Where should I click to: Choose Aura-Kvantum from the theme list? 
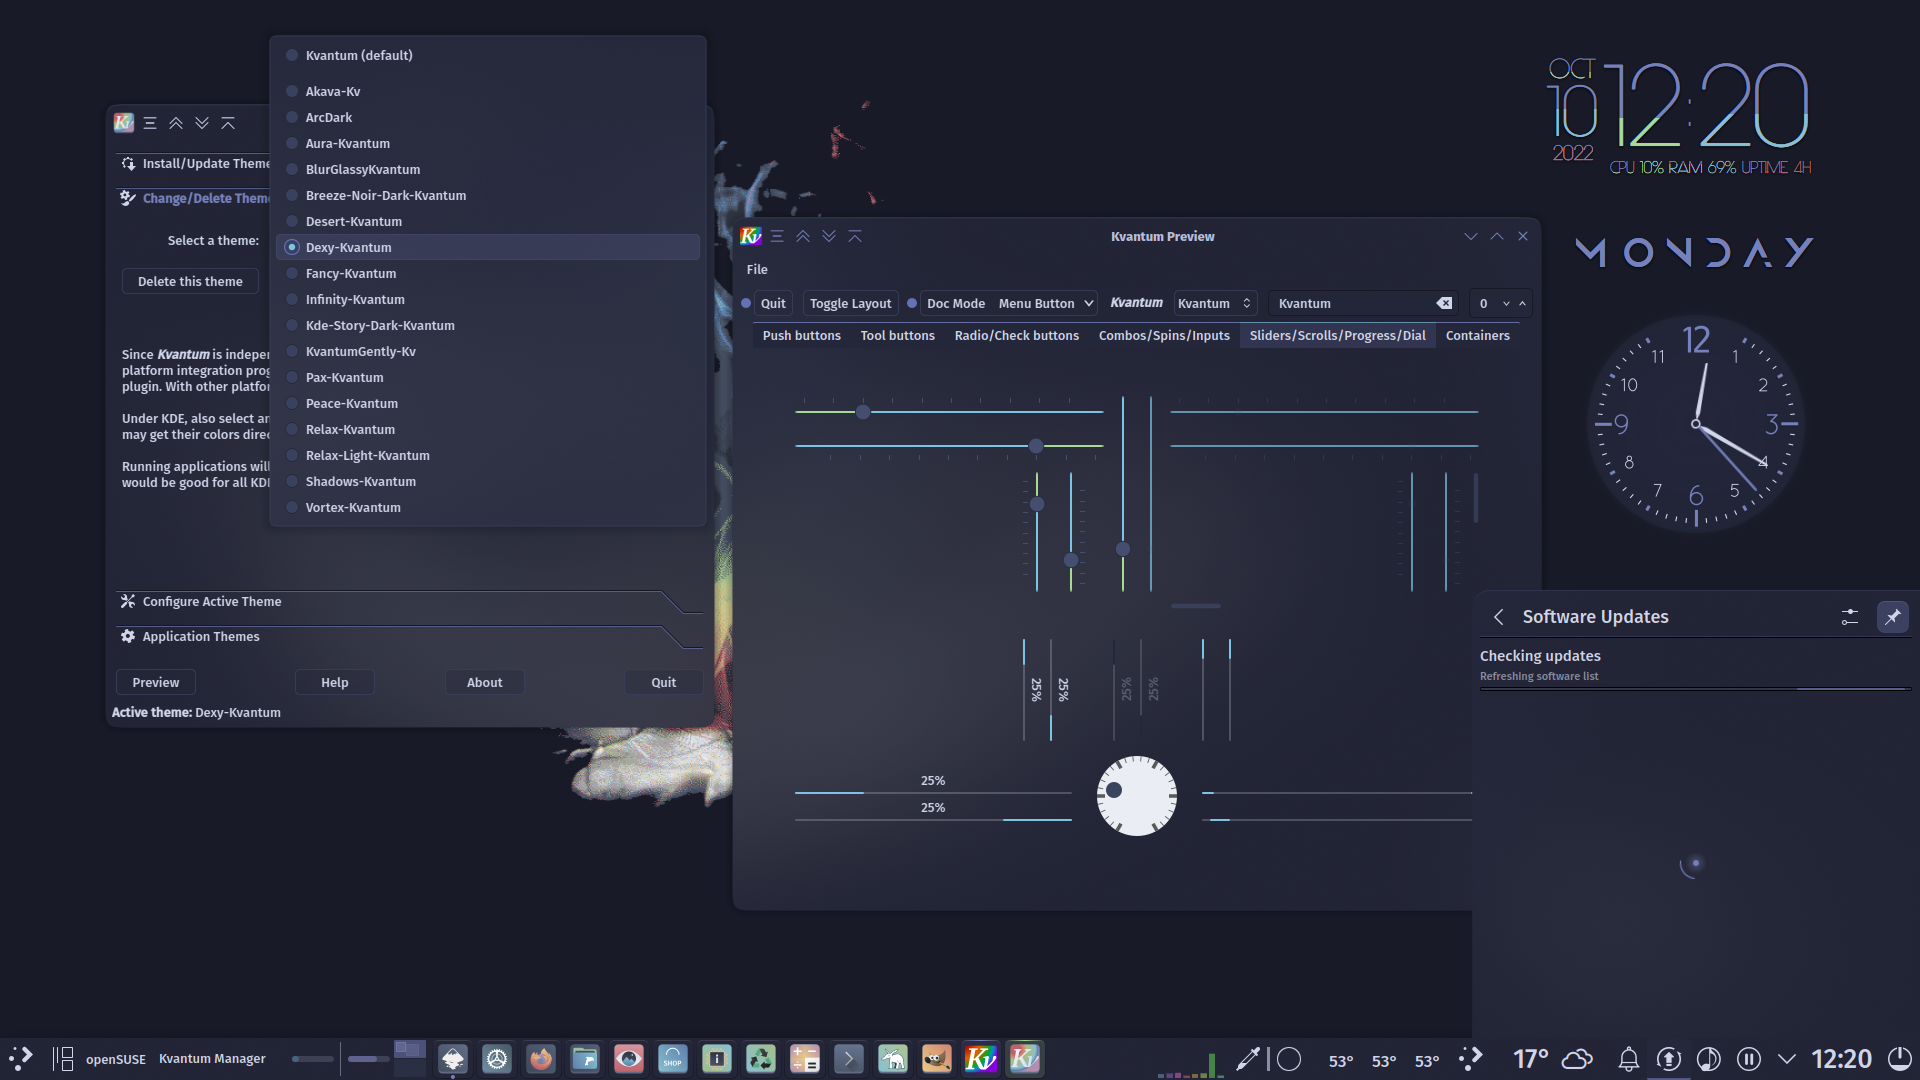(x=488, y=143)
